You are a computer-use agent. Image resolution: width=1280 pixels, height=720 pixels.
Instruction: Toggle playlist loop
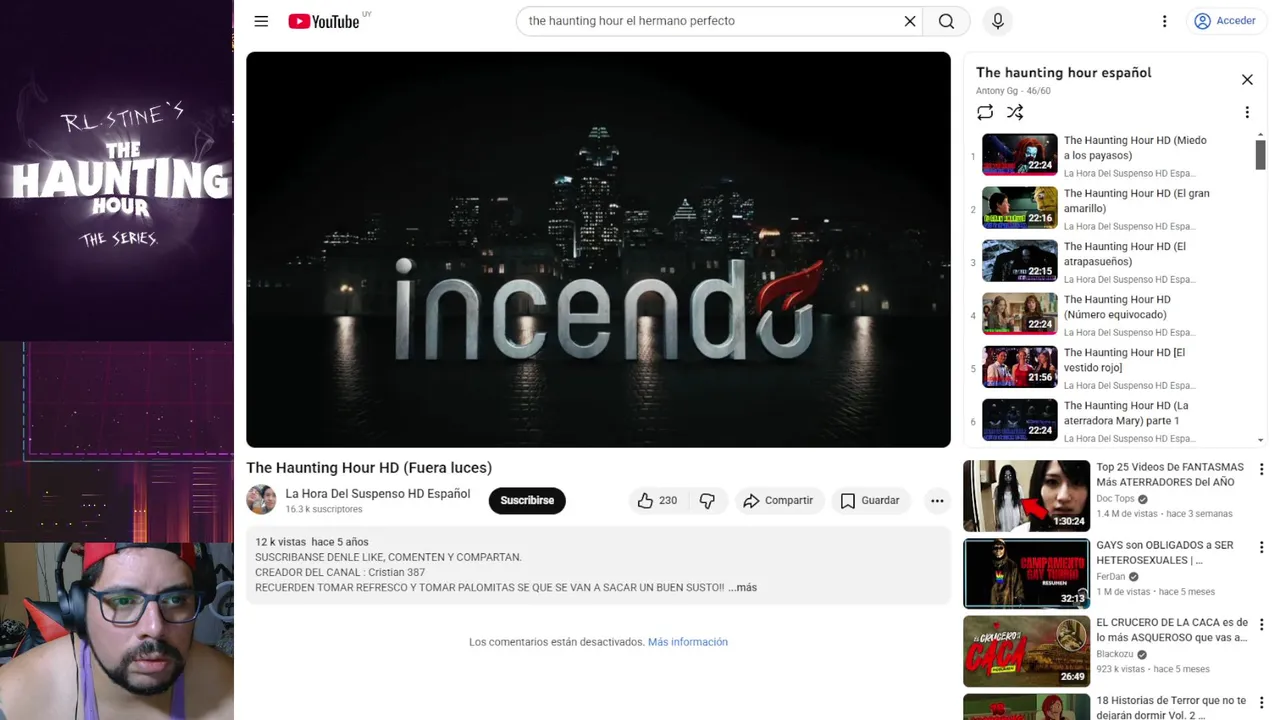[985, 112]
